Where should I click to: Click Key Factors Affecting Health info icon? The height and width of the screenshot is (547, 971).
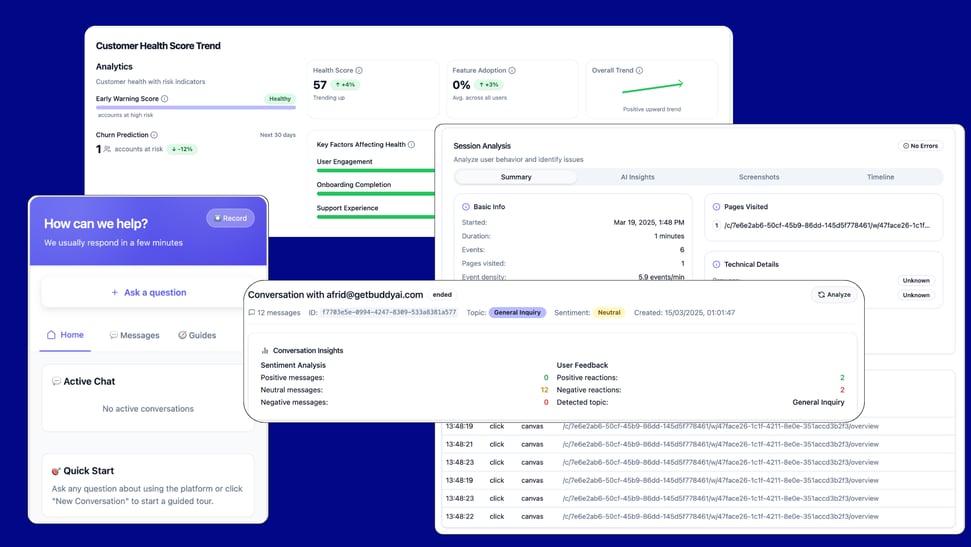tap(411, 145)
